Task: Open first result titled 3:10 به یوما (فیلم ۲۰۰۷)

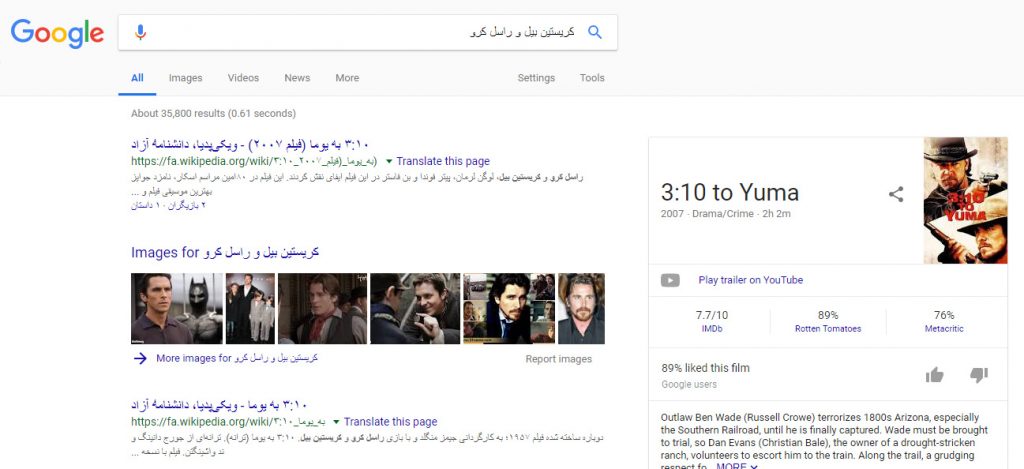Action: [x=252, y=144]
